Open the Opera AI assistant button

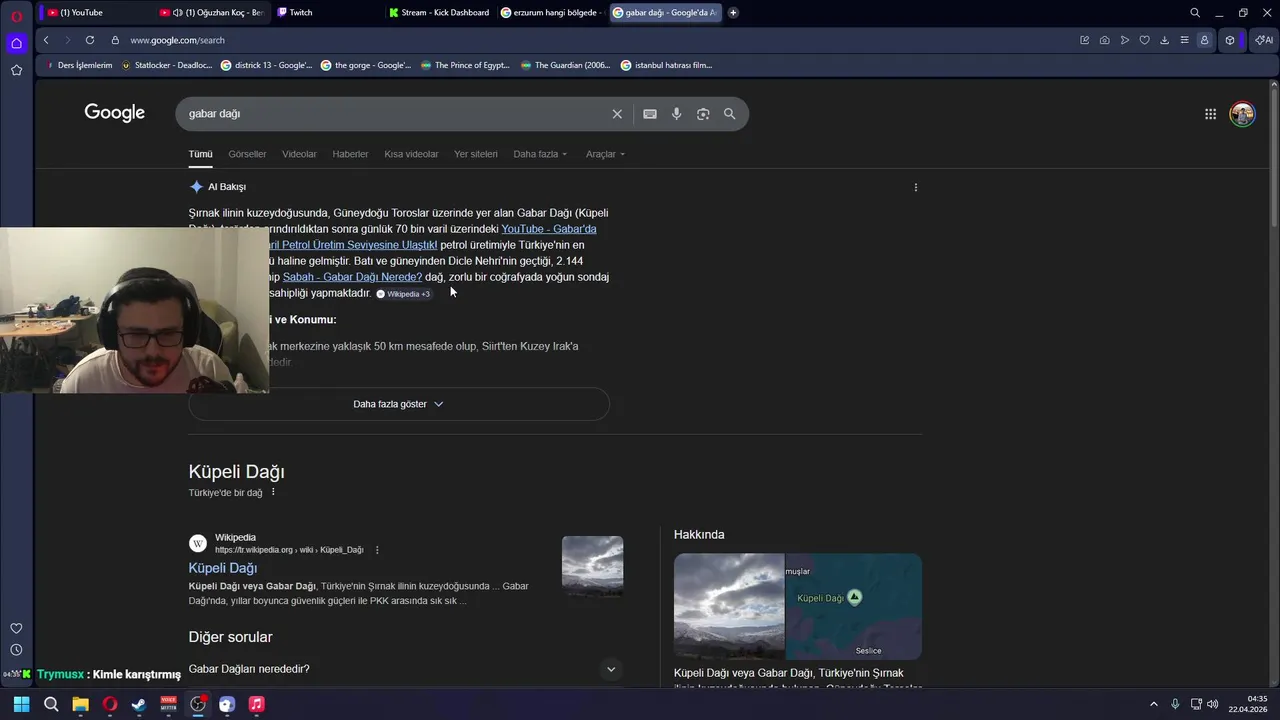coord(1264,40)
